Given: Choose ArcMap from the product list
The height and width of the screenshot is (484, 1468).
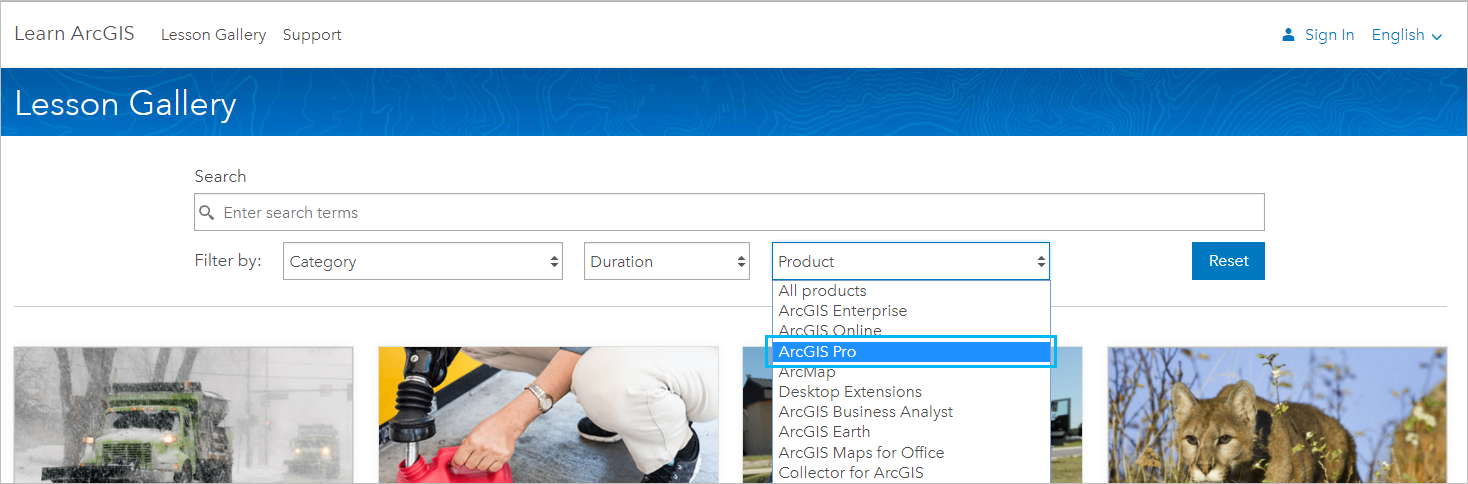Looking at the screenshot, I should click(x=911, y=372).
